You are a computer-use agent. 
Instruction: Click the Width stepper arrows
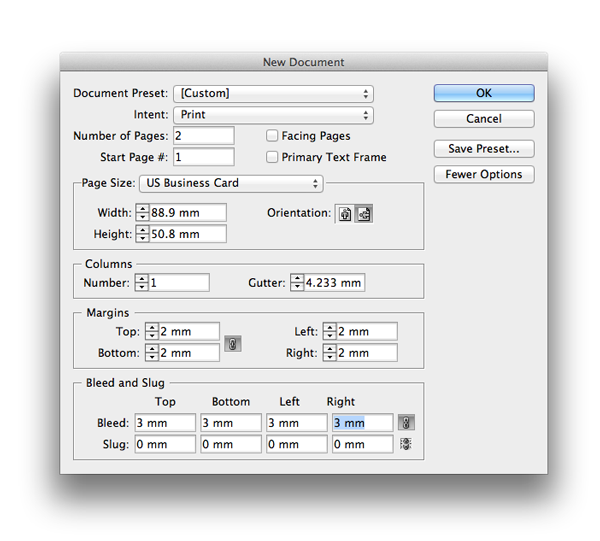(x=142, y=213)
